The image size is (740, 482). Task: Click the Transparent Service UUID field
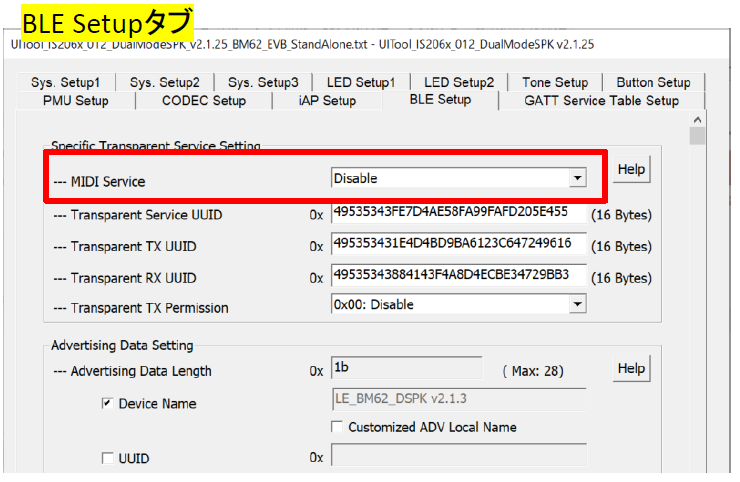[456, 213]
